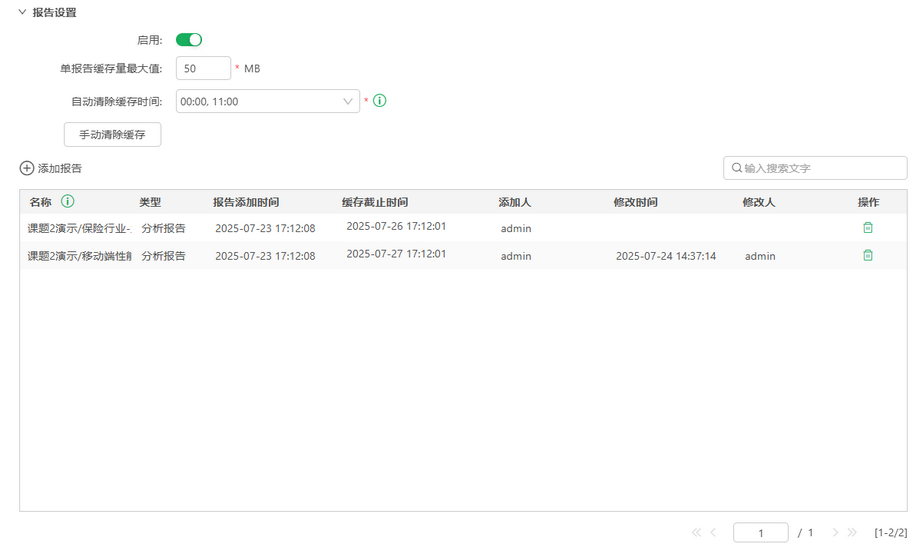Click the 单报告缓存量最大值 input box
This screenshot has width=920, height=551.
[x=203, y=68]
